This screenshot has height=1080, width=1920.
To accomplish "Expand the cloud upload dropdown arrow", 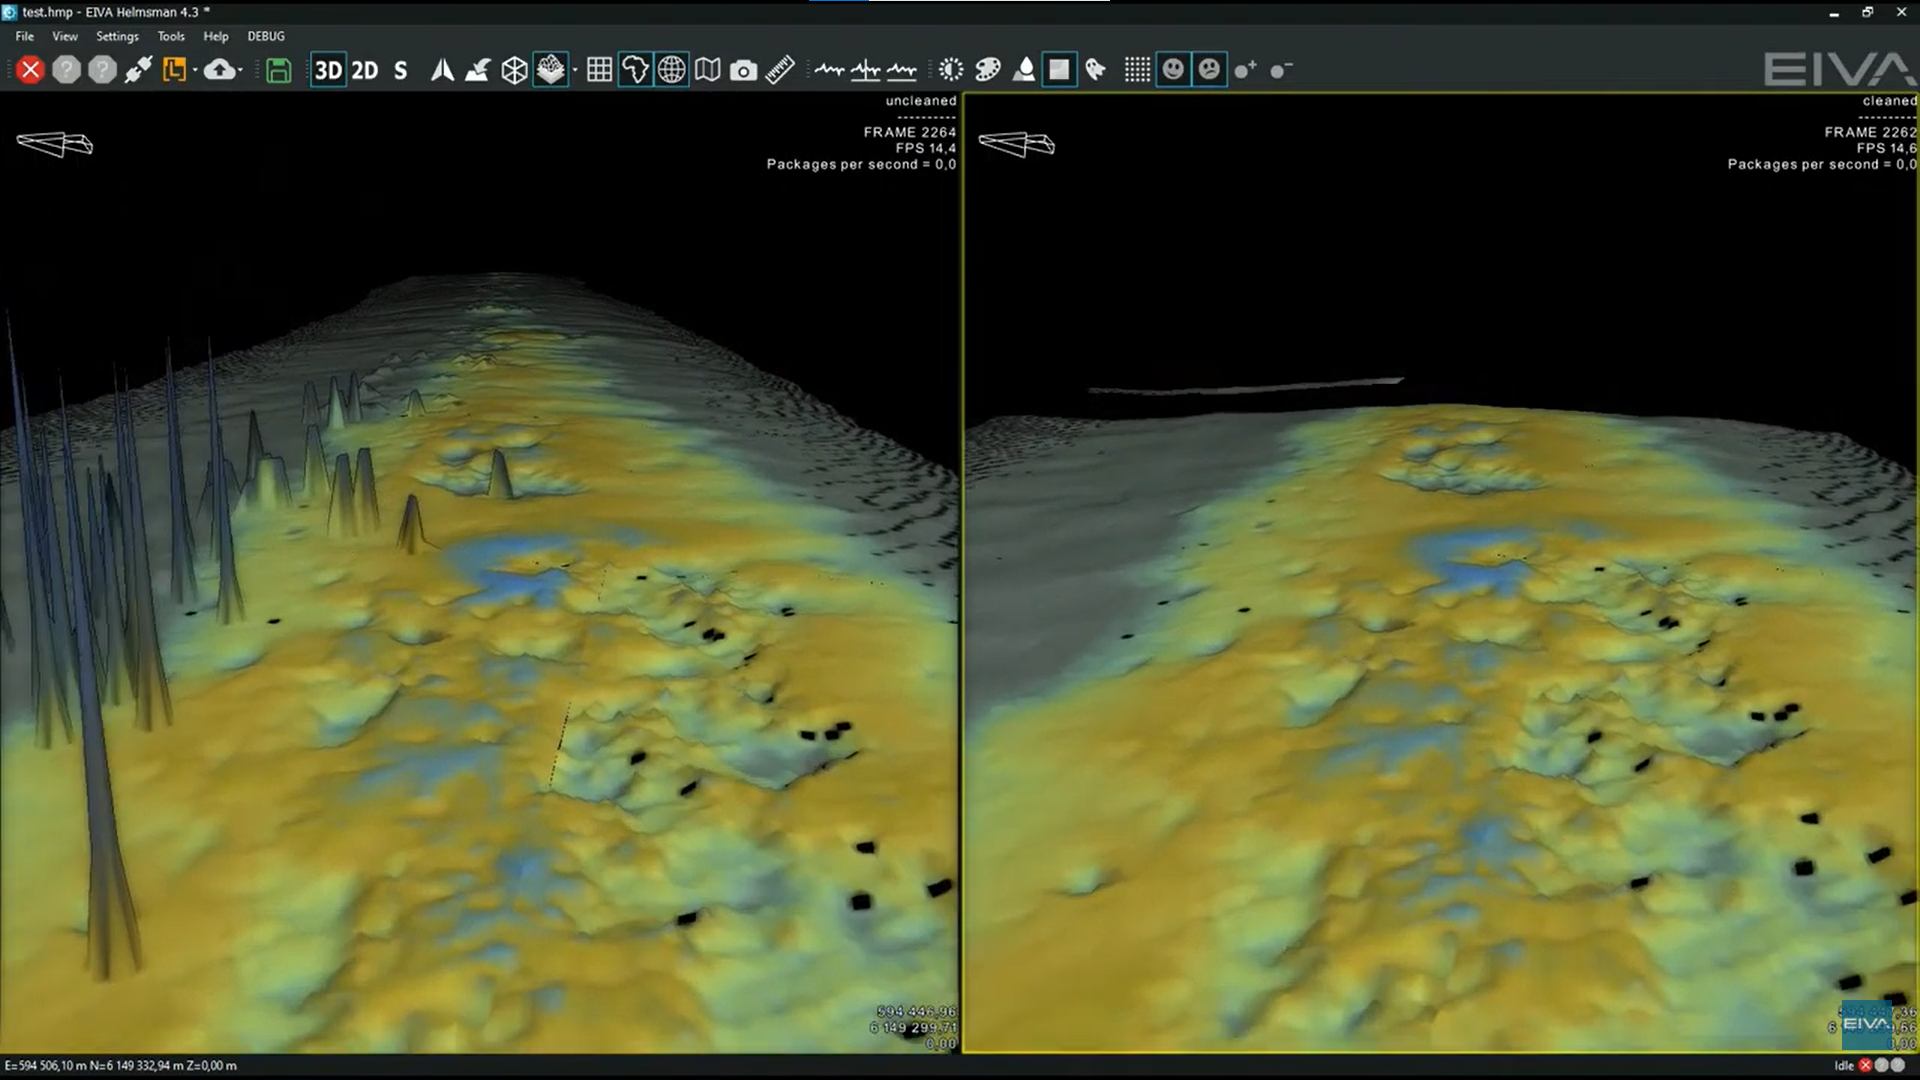I will (x=242, y=70).
